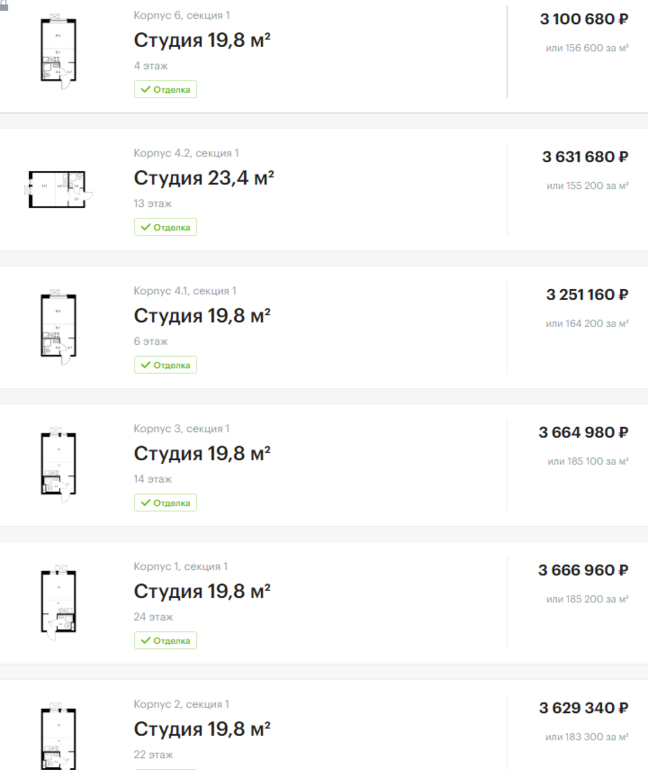648x770 pixels.
Task: Click the Отделка badge on the 24 этаж listing
Action: 166,640
